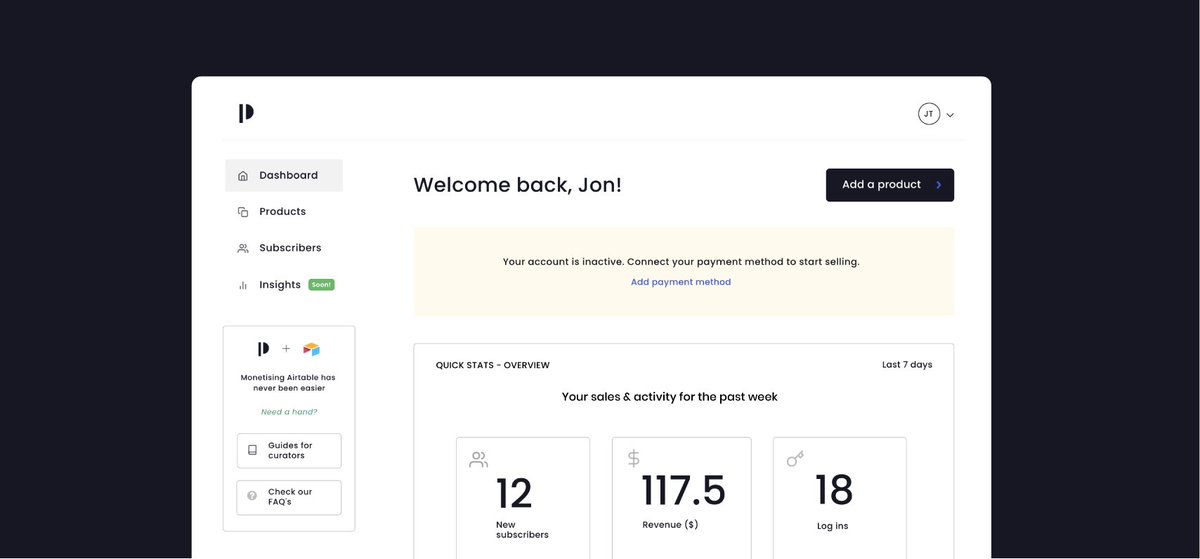Click the Subscribers people icon
Viewport: 1200px width, 559px height.
click(243, 248)
